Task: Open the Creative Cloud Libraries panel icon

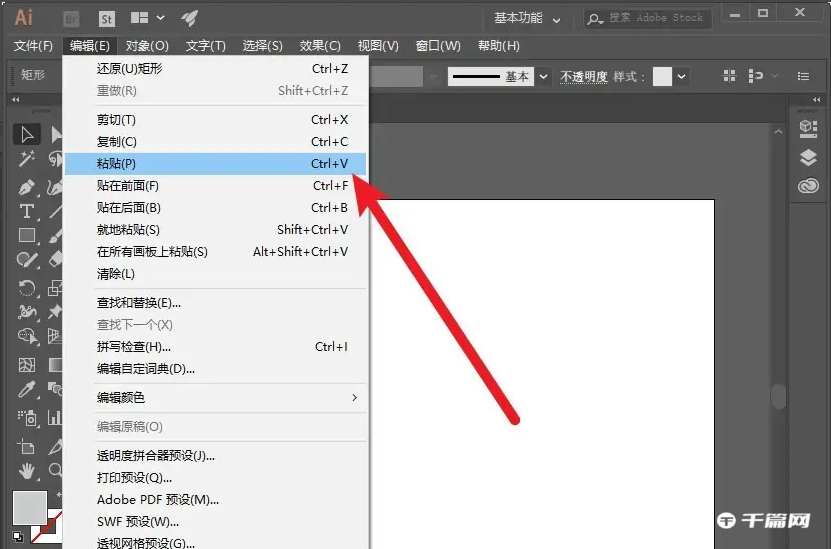Action: point(808,186)
